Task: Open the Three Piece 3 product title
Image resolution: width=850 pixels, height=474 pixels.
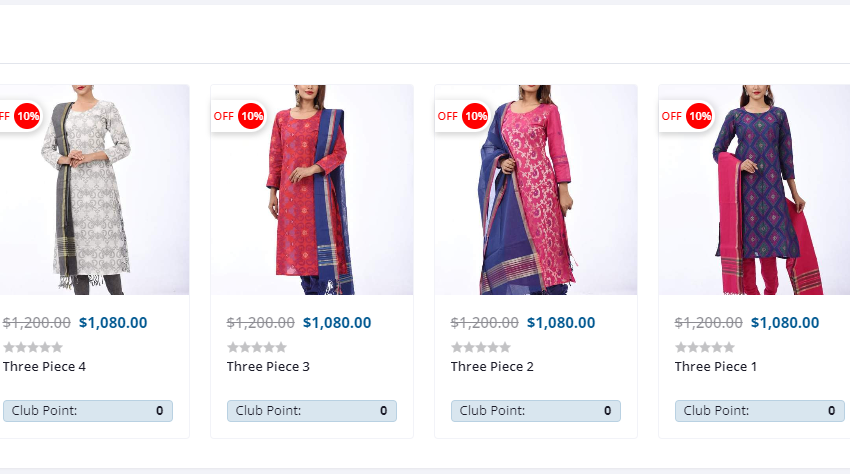Action: click(x=268, y=367)
